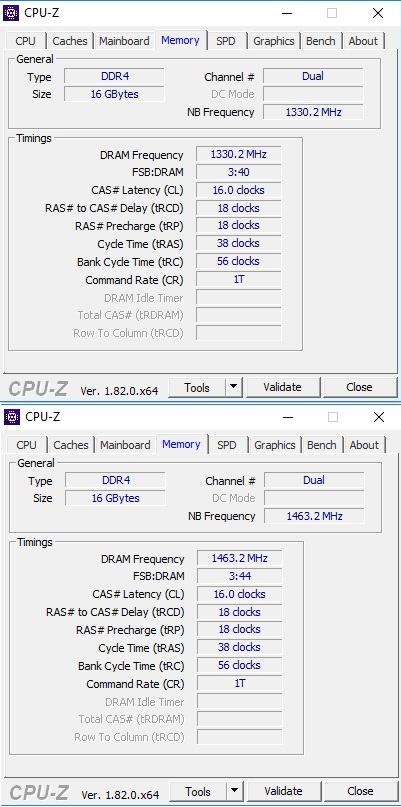The width and height of the screenshot is (401, 807).
Task: Click Tools button in bottom window
Action: [x=198, y=792]
